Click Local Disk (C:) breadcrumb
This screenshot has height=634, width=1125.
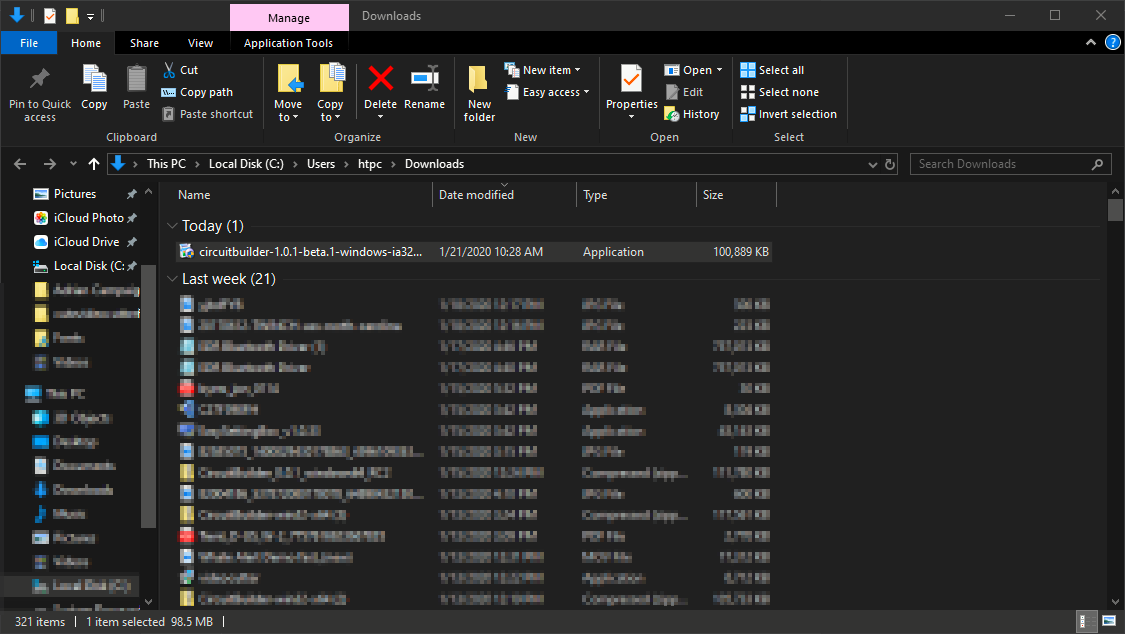246,164
